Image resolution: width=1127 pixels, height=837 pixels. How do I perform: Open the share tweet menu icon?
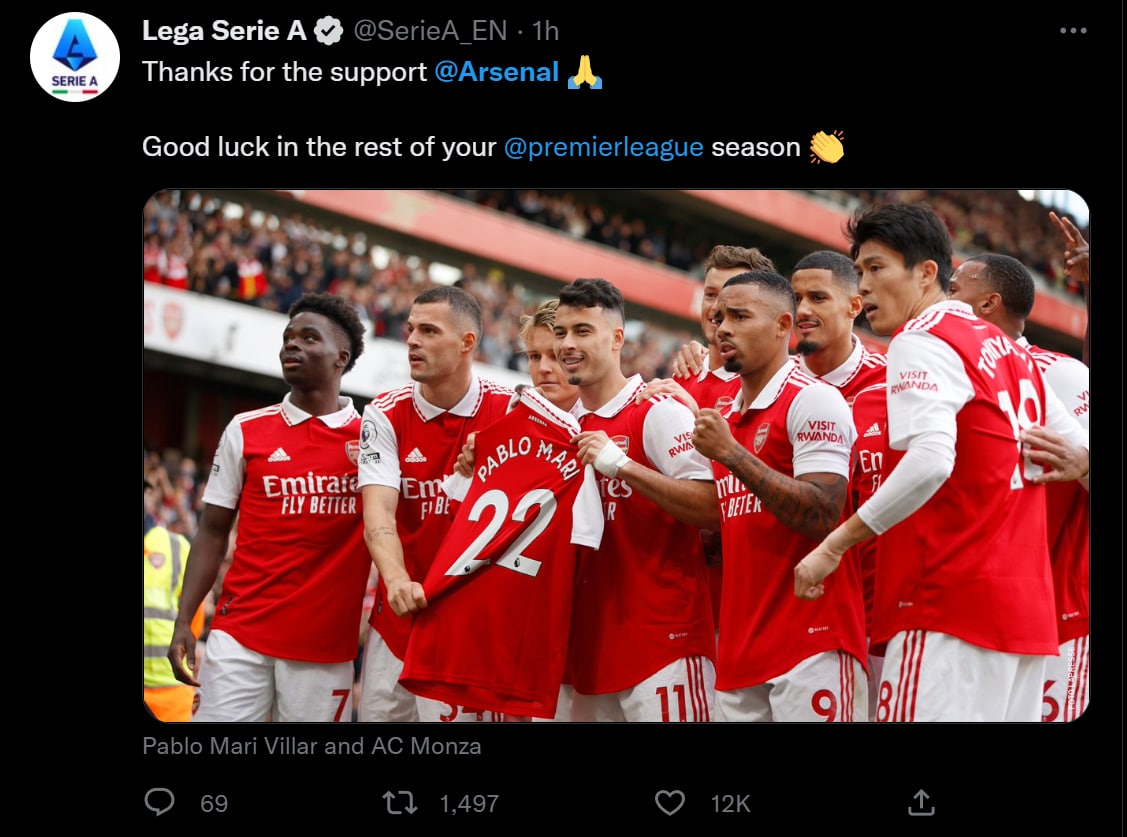[x=920, y=802]
